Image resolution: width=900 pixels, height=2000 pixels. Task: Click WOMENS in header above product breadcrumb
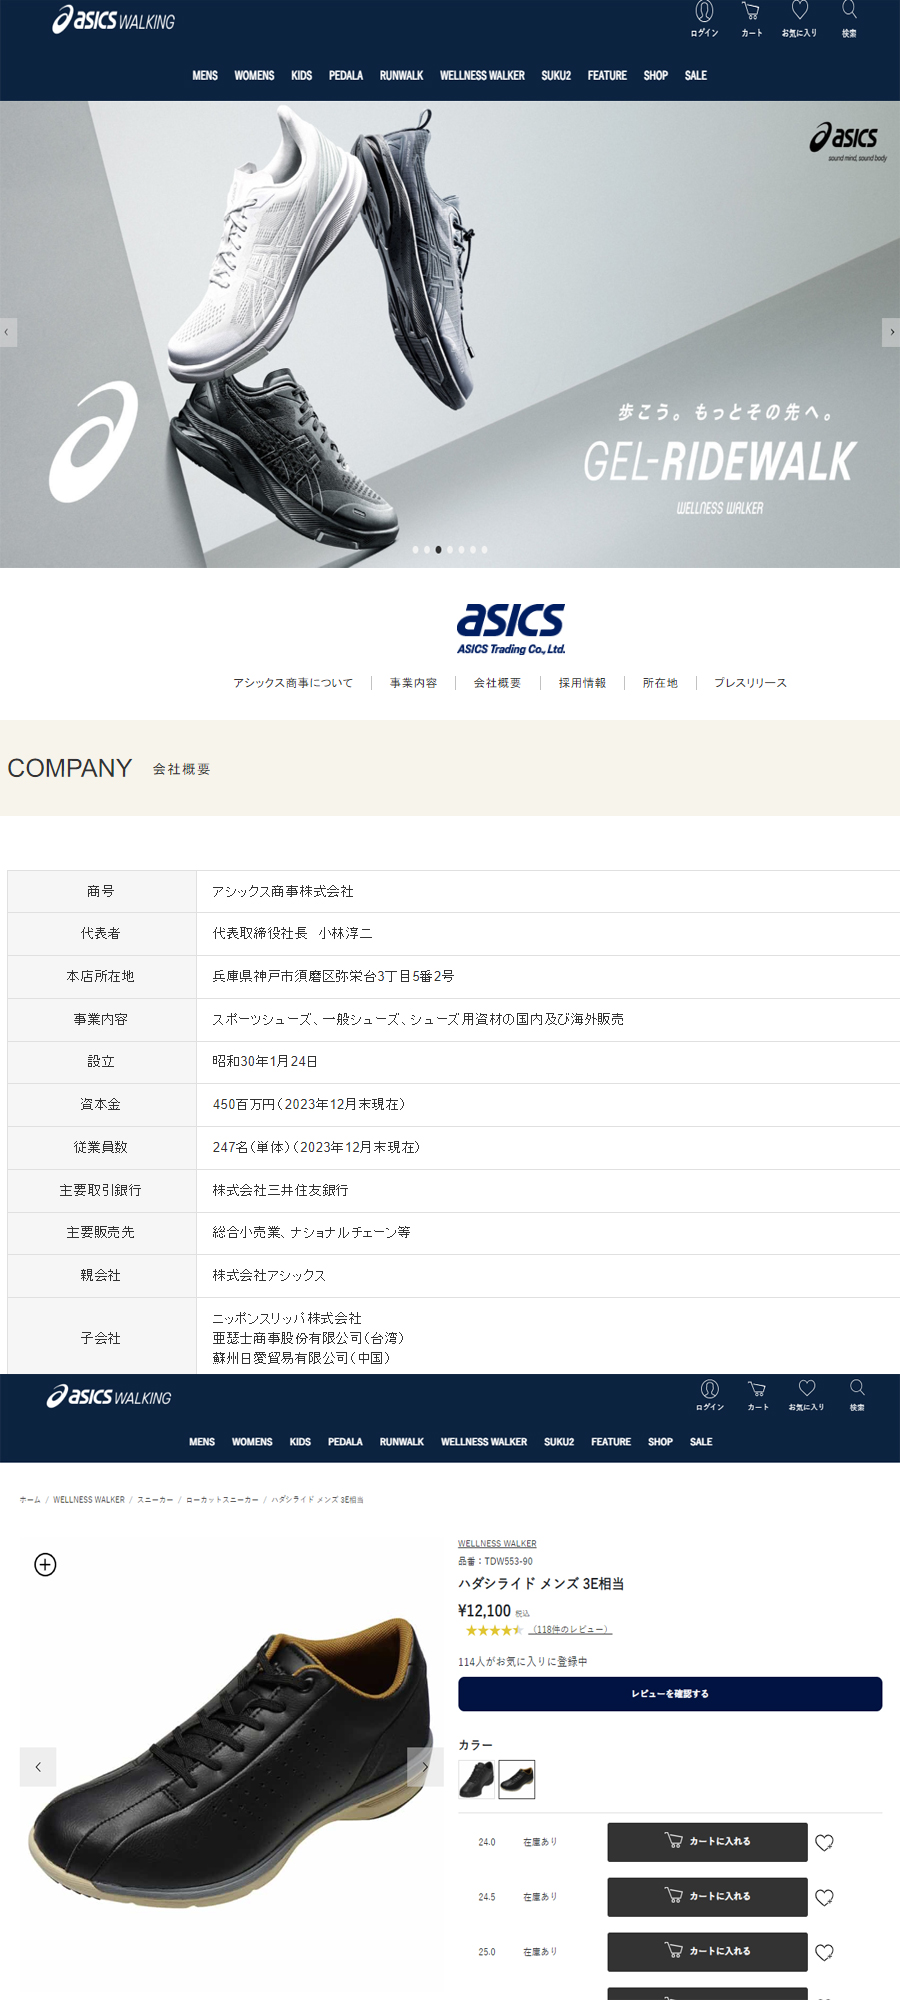pos(252,1442)
